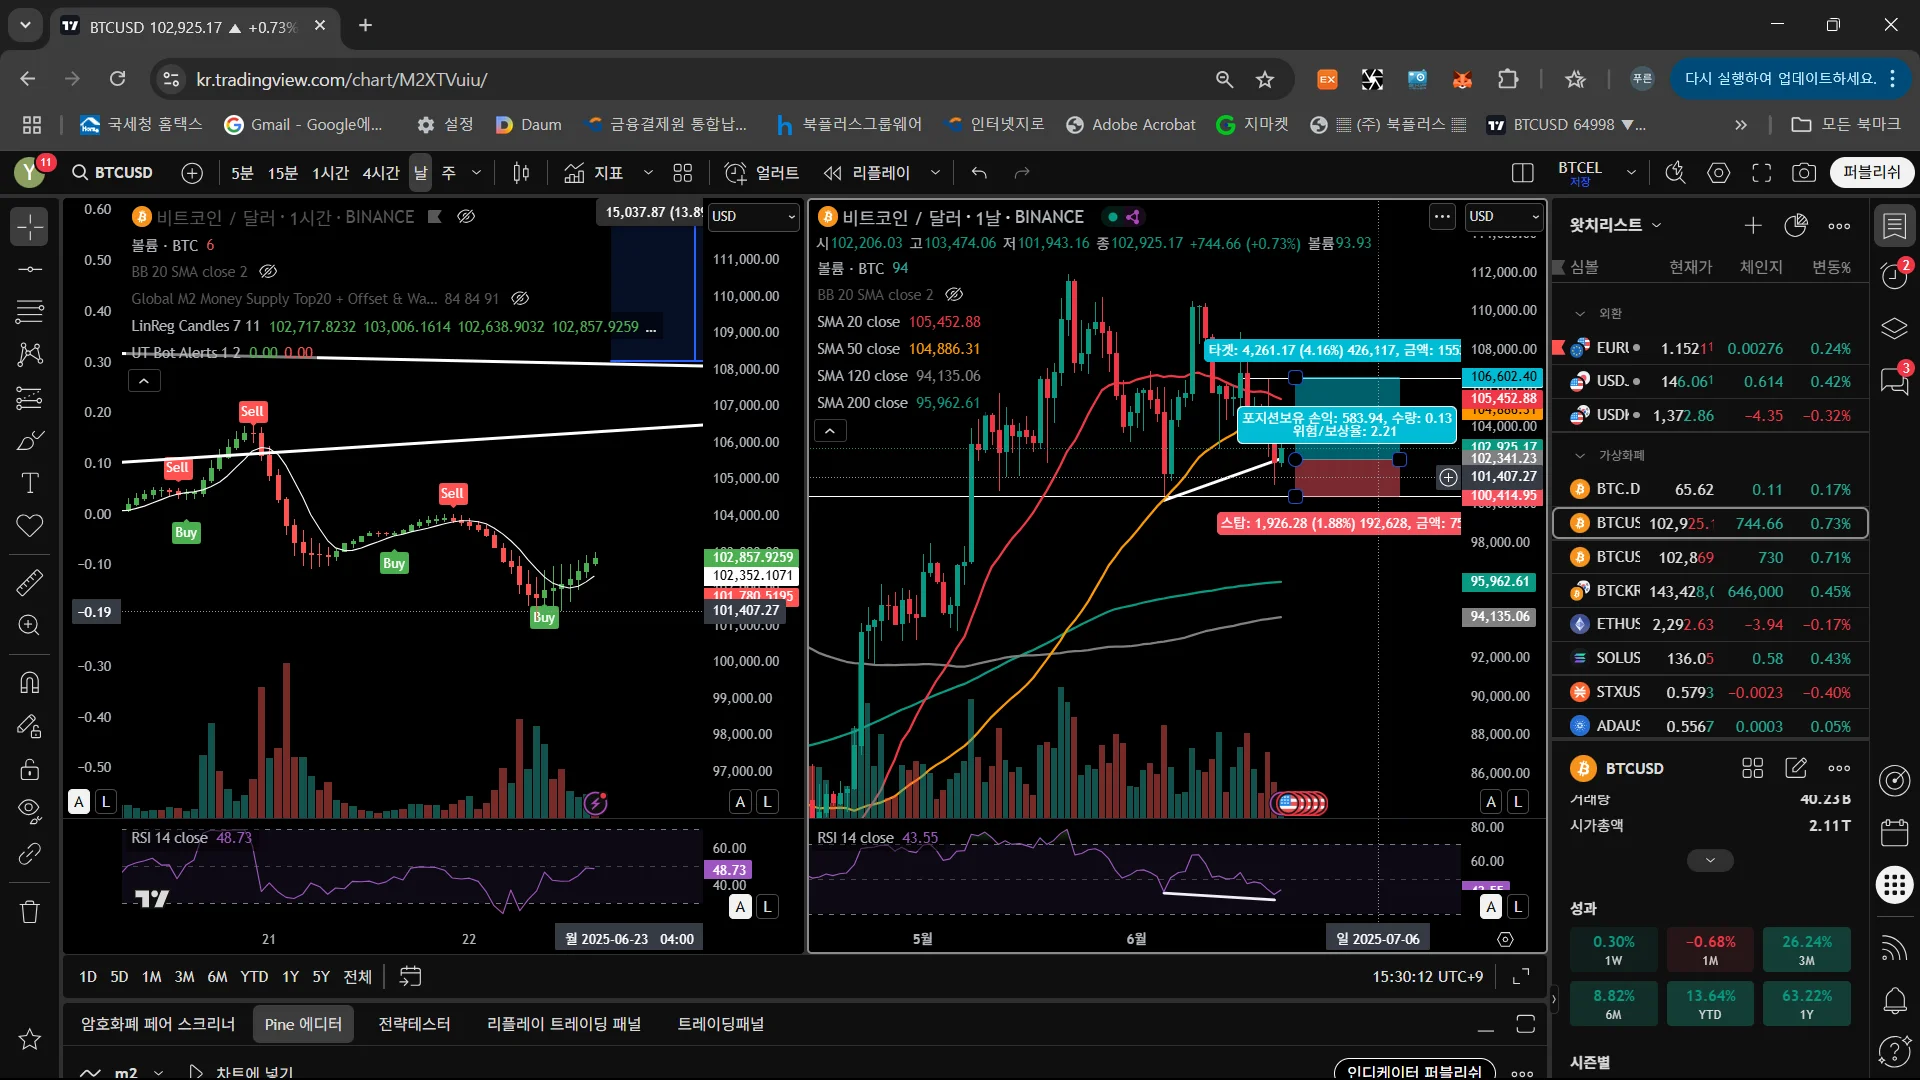Toggle the BB 20 SMA eye on the daily chart
The image size is (1920, 1080).
(954, 294)
